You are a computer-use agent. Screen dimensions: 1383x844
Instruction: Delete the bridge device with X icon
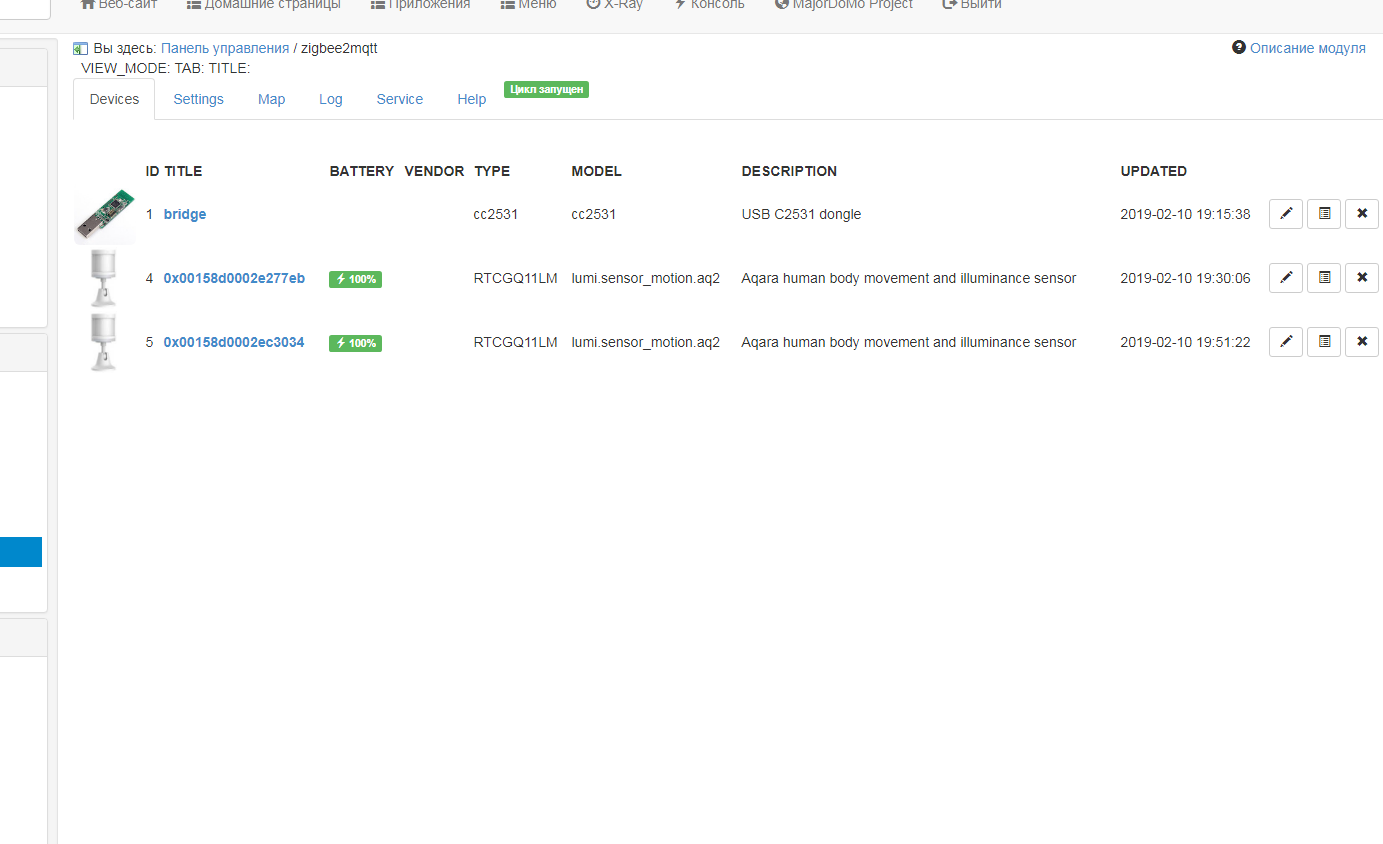(1362, 214)
